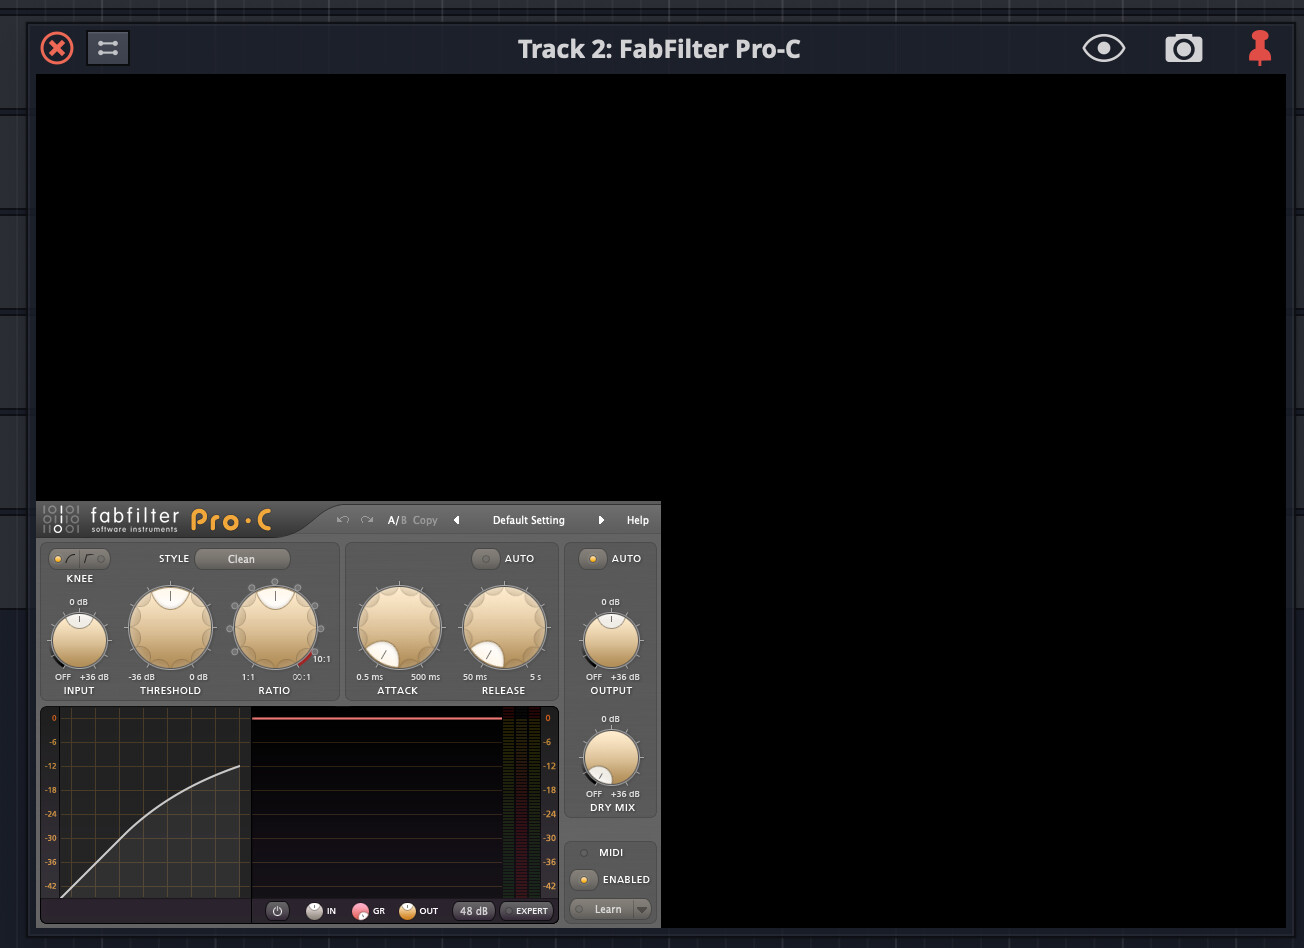Image resolution: width=1304 pixels, height=948 pixels.
Task: Toggle the level display power button
Action: point(278,911)
